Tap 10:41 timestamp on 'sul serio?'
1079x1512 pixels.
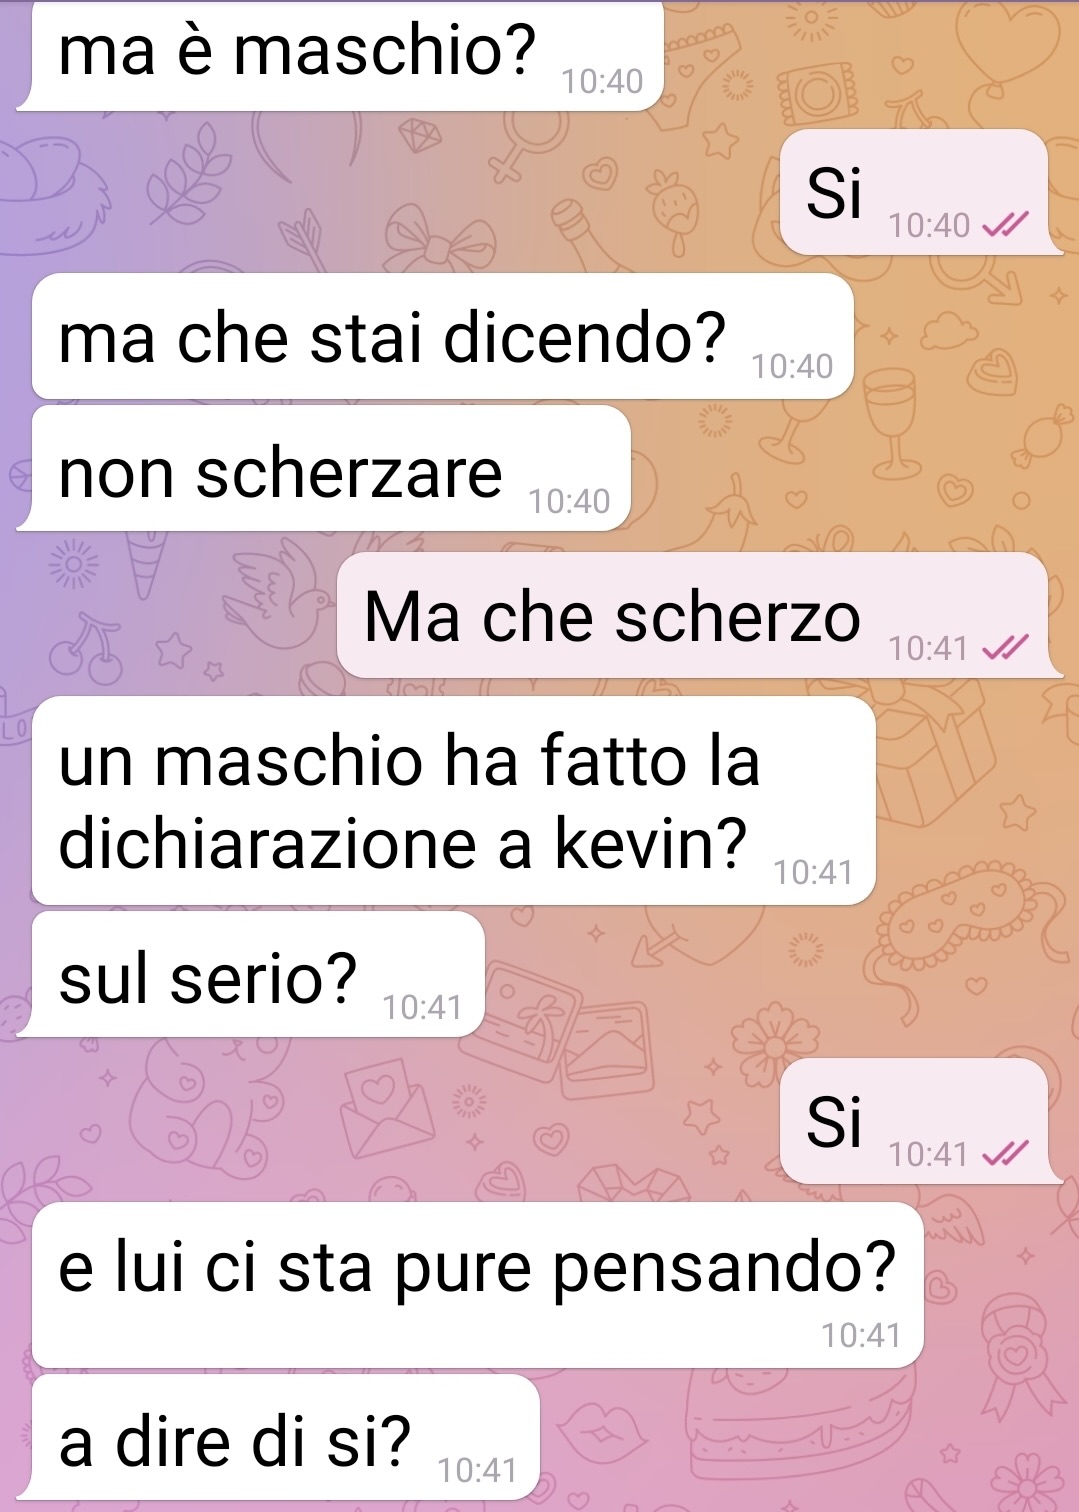tap(422, 1007)
